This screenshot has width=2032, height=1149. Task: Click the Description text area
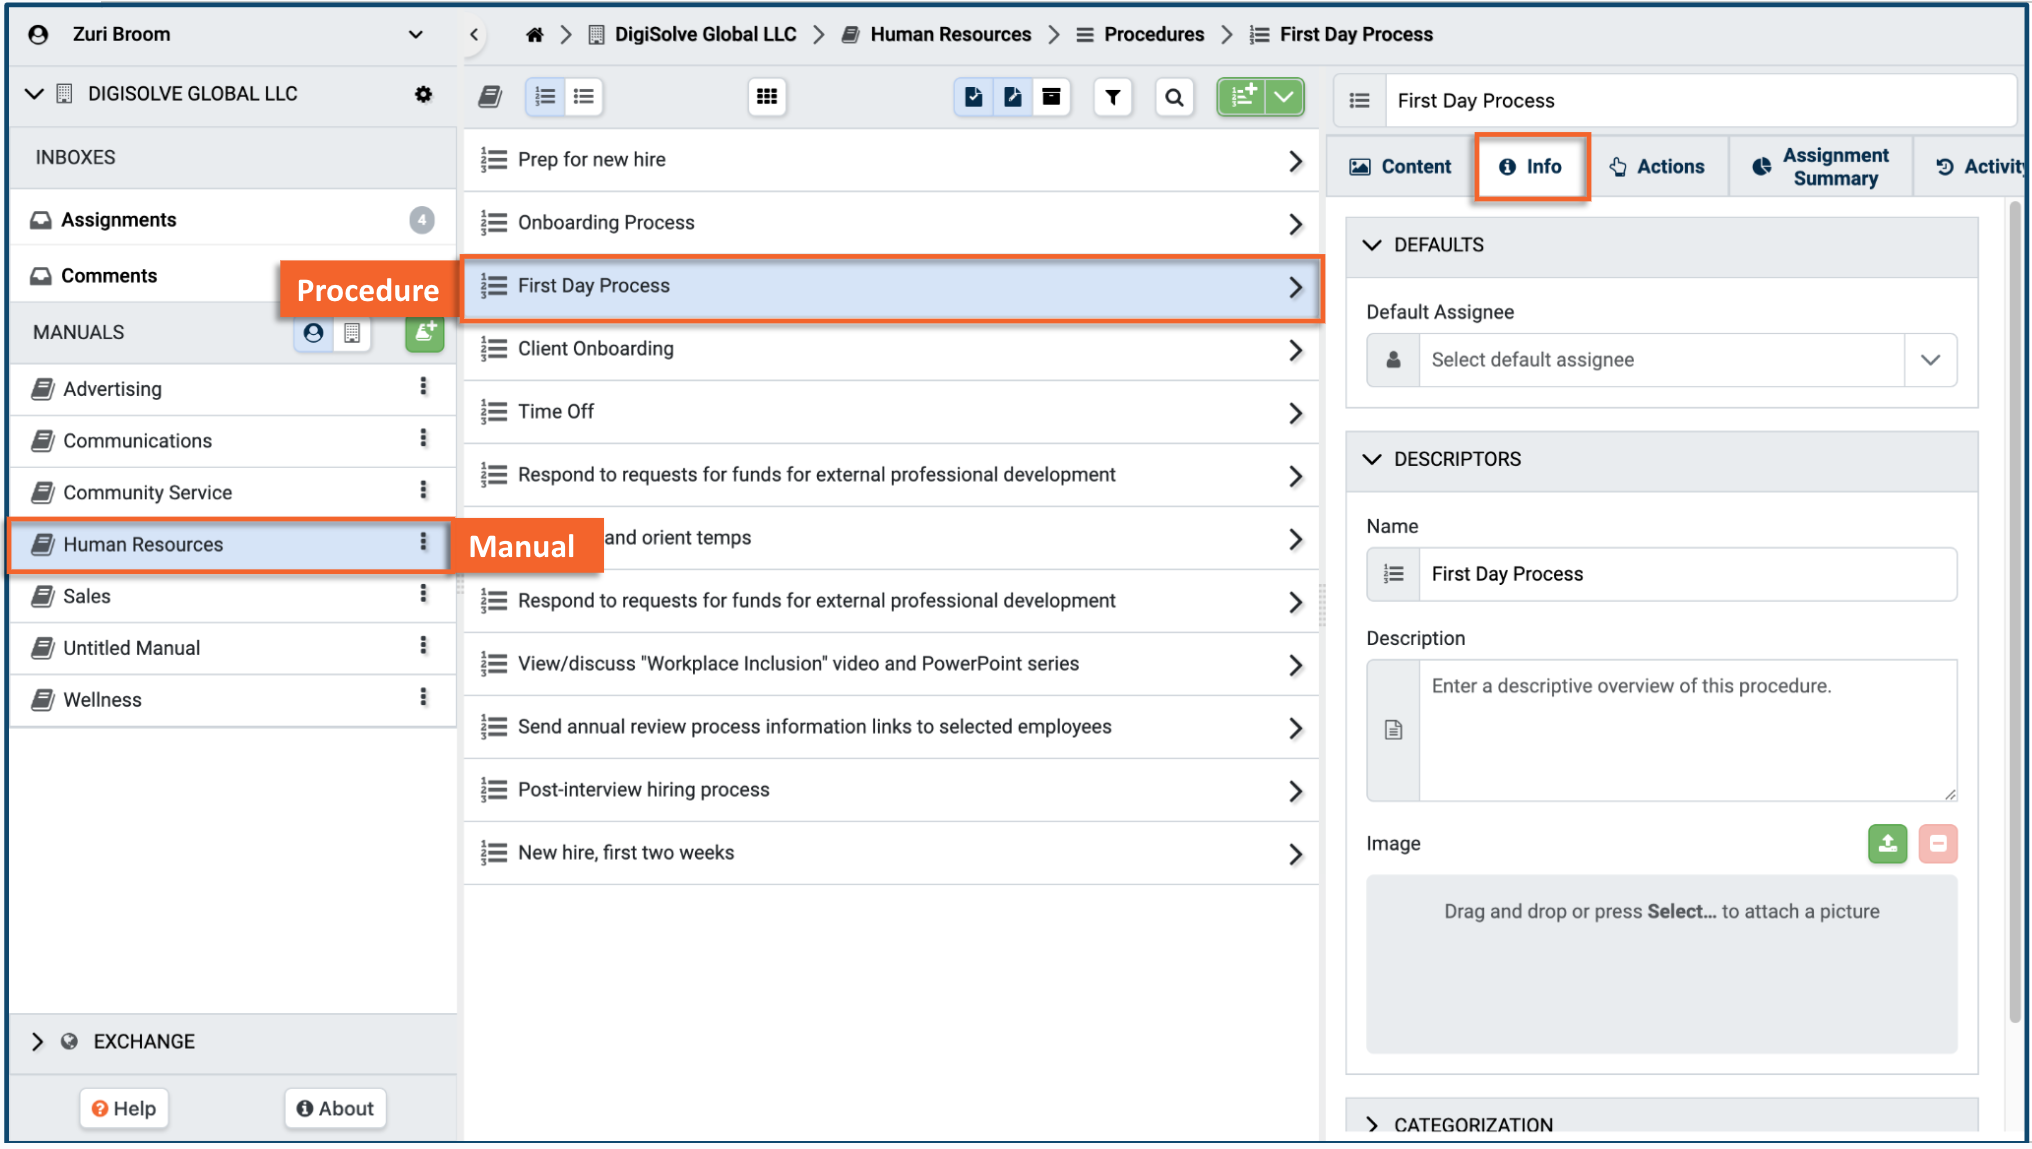click(x=1686, y=730)
